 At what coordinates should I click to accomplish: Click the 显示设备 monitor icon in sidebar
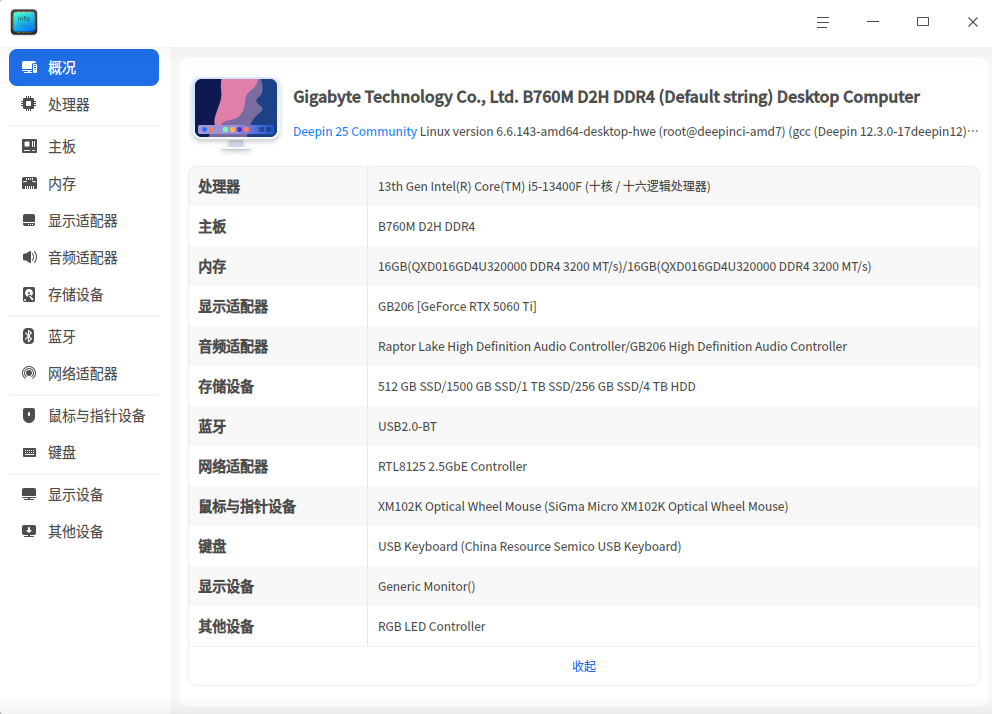[x=29, y=495]
